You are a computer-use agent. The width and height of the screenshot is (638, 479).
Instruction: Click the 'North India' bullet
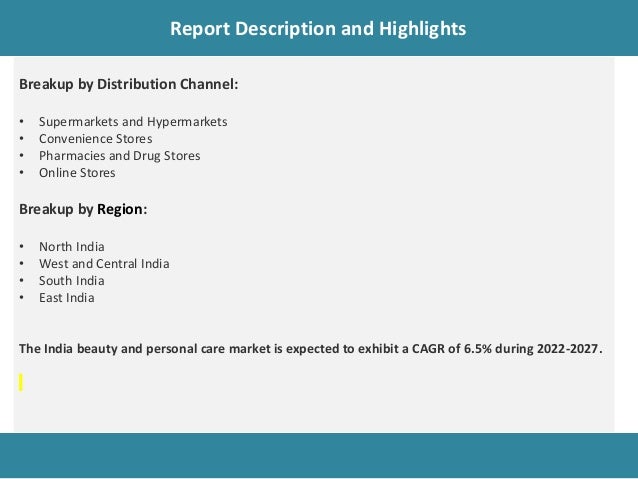pos(72,247)
